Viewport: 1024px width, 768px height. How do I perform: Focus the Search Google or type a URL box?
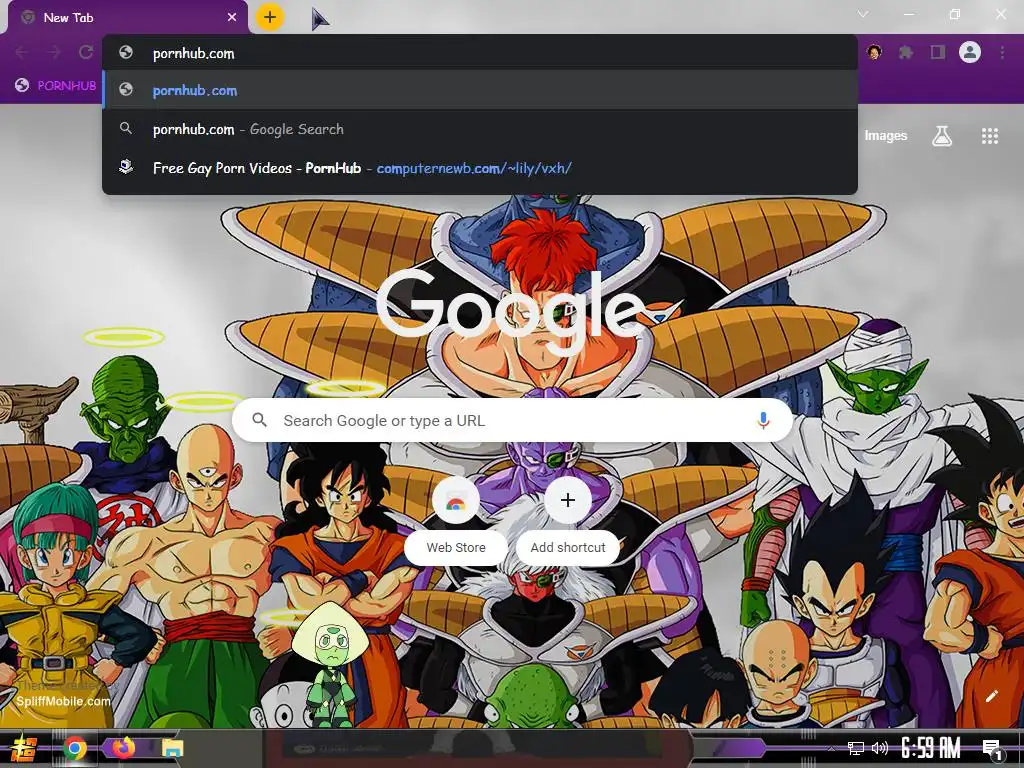(512, 420)
